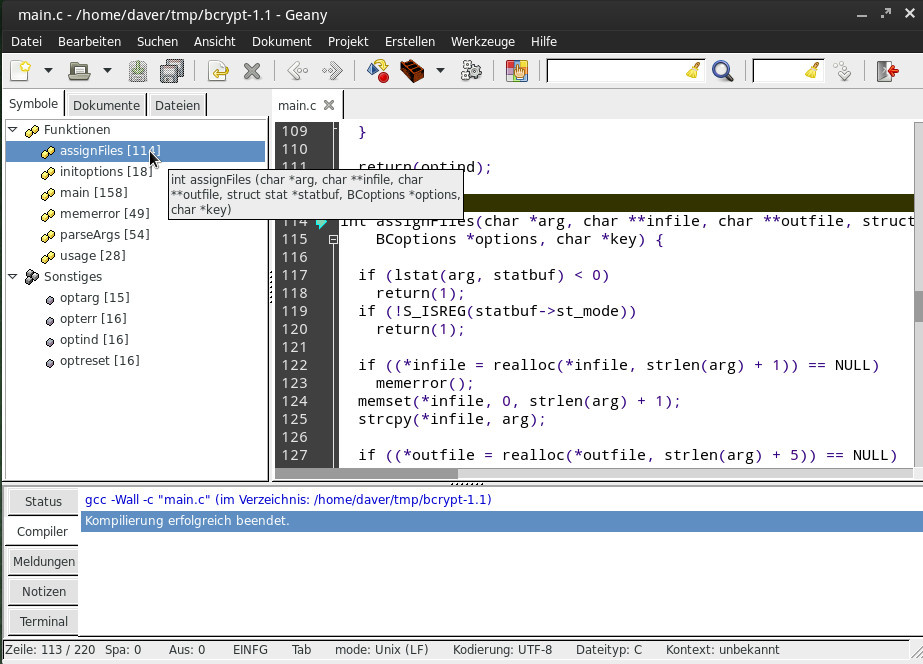
Task: Click the reload file icon
Action: click(x=218, y=71)
